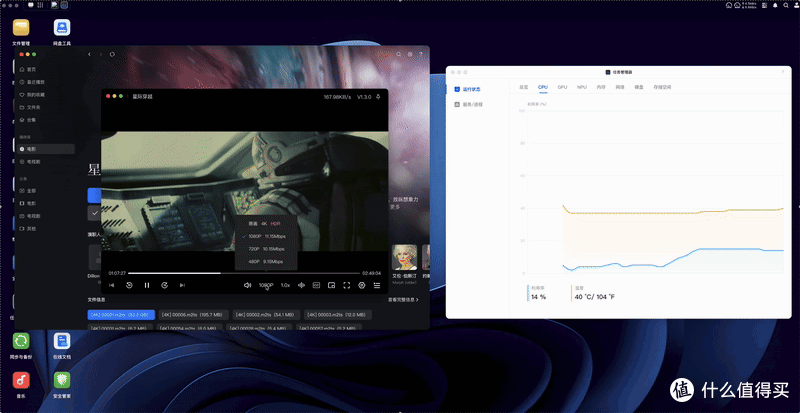This screenshot has width=800, height=413.
Task: Enable picture-in-picture mode icon
Action: click(x=332, y=285)
